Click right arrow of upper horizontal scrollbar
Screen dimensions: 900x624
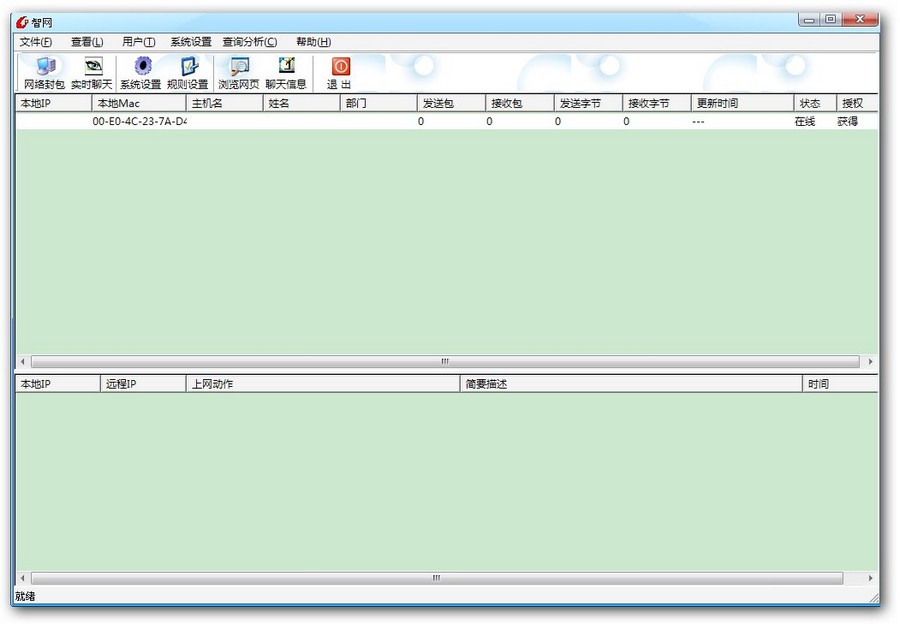[871, 362]
